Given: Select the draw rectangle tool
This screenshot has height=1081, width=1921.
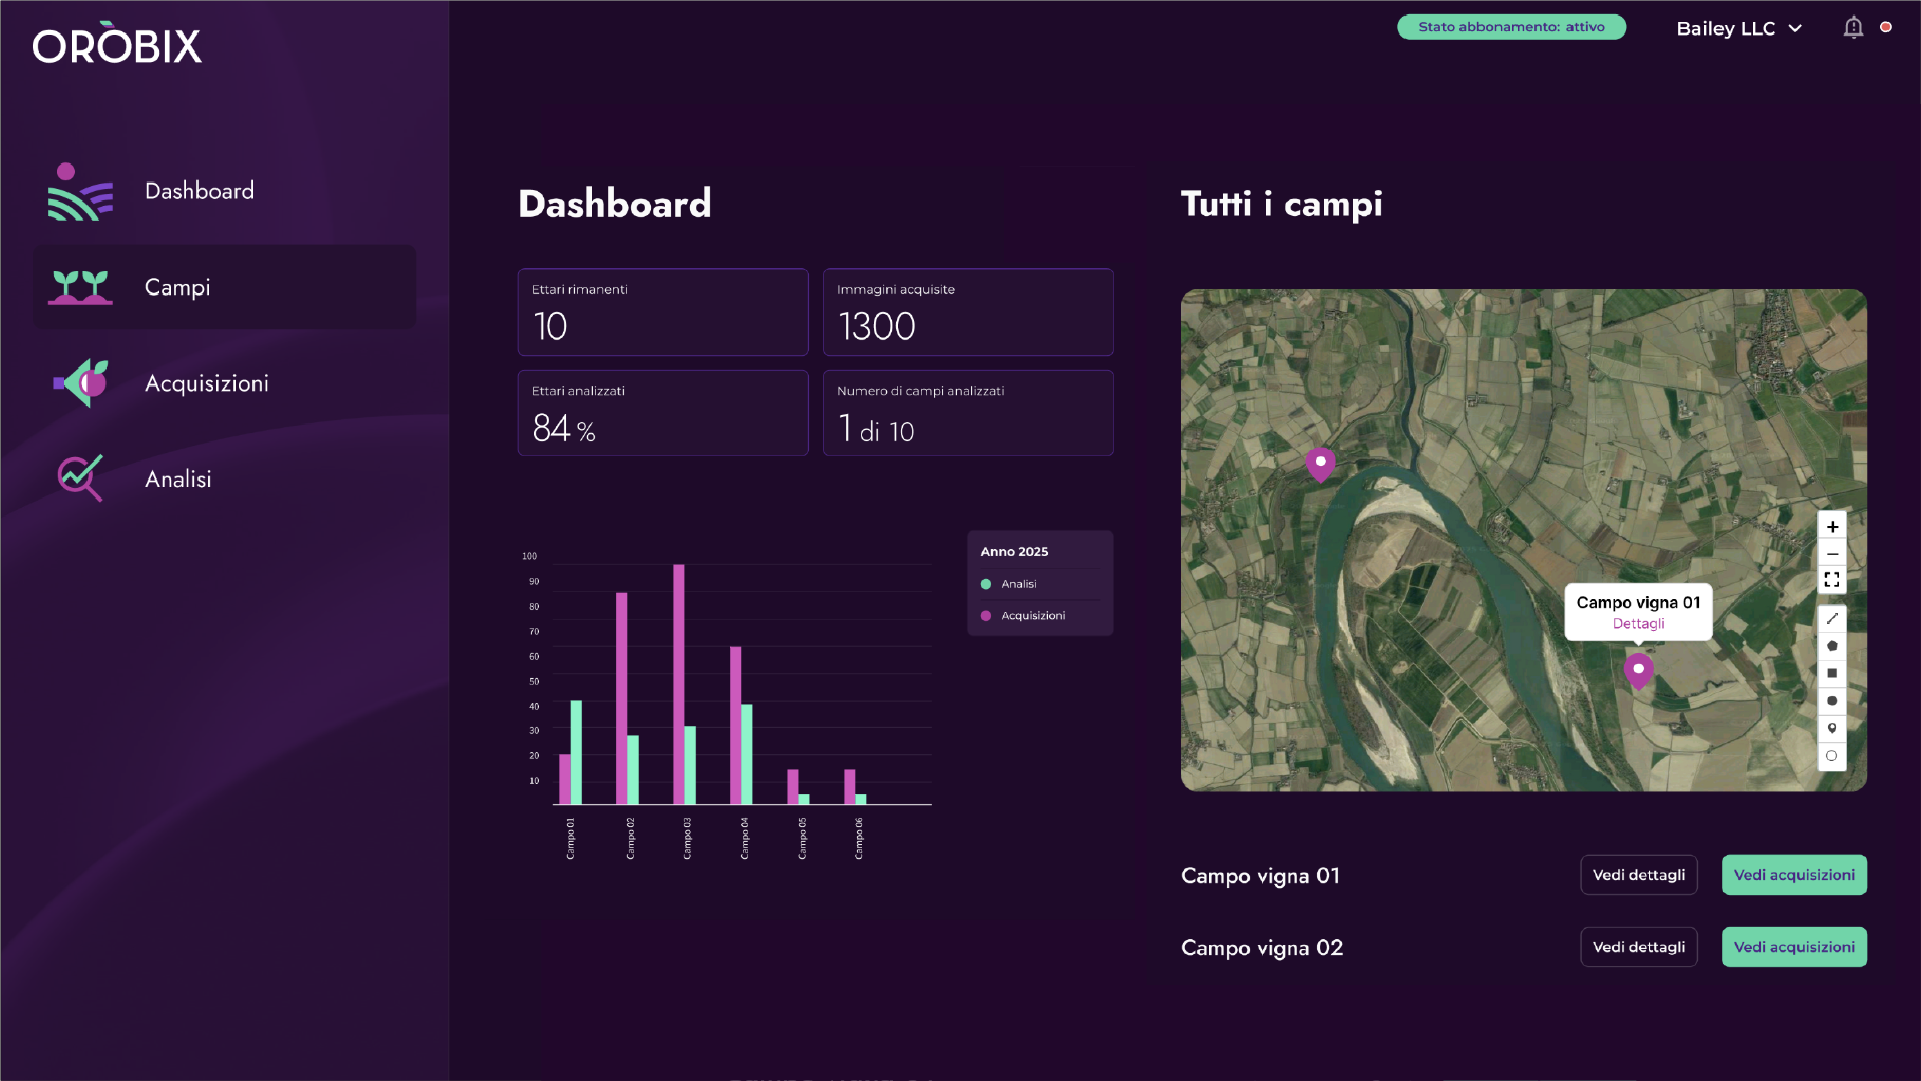Looking at the screenshot, I should coord(1832,673).
